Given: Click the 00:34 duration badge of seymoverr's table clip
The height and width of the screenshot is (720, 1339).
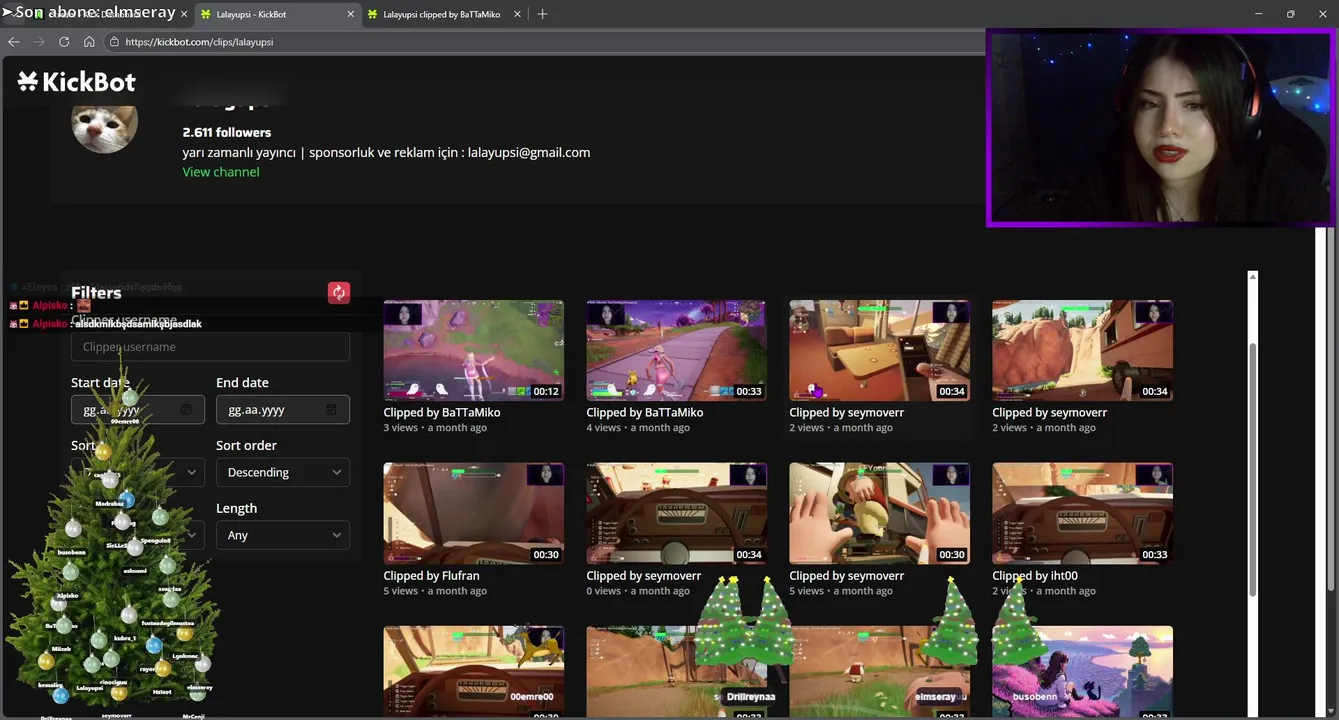Looking at the screenshot, I should [951, 391].
